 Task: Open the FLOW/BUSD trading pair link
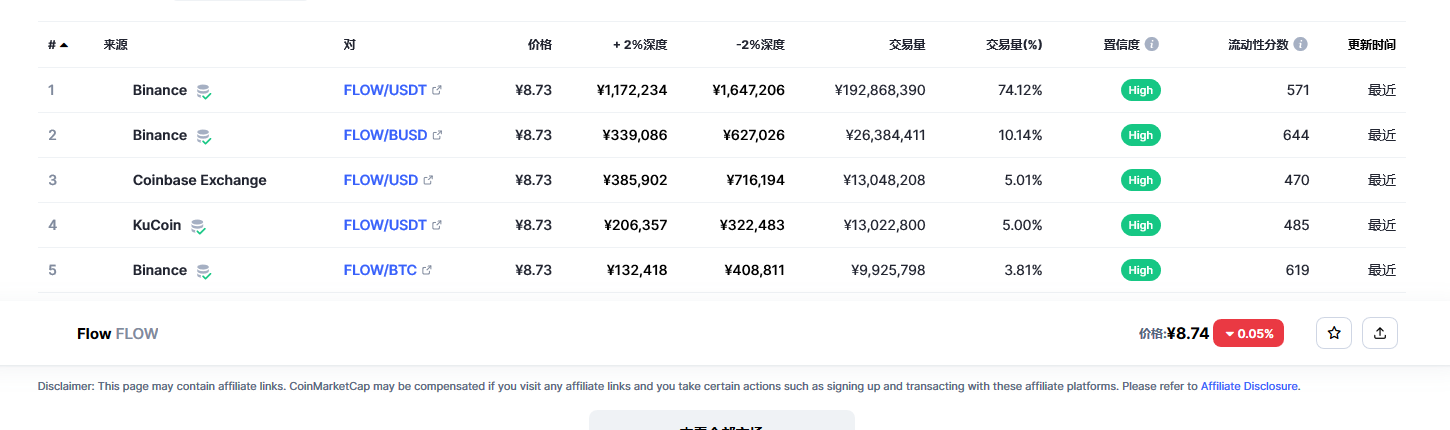(385, 135)
